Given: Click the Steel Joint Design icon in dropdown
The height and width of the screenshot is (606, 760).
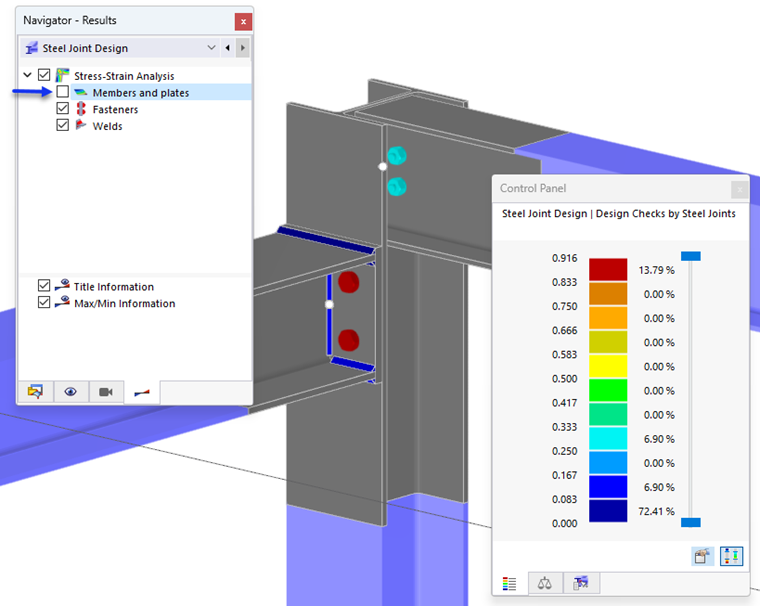Looking at the screenshot, I should coord(32,48).
